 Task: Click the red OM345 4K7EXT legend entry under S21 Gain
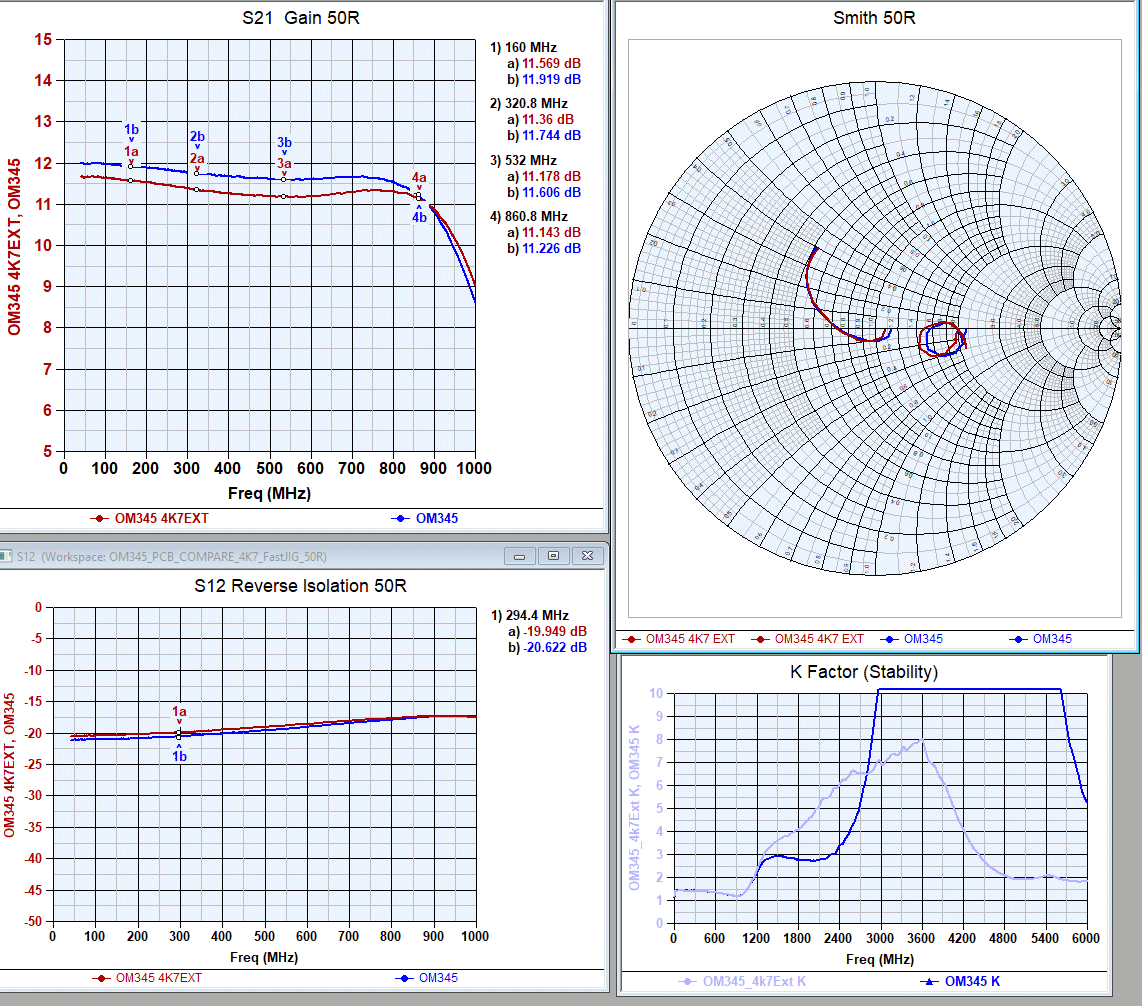149,519
